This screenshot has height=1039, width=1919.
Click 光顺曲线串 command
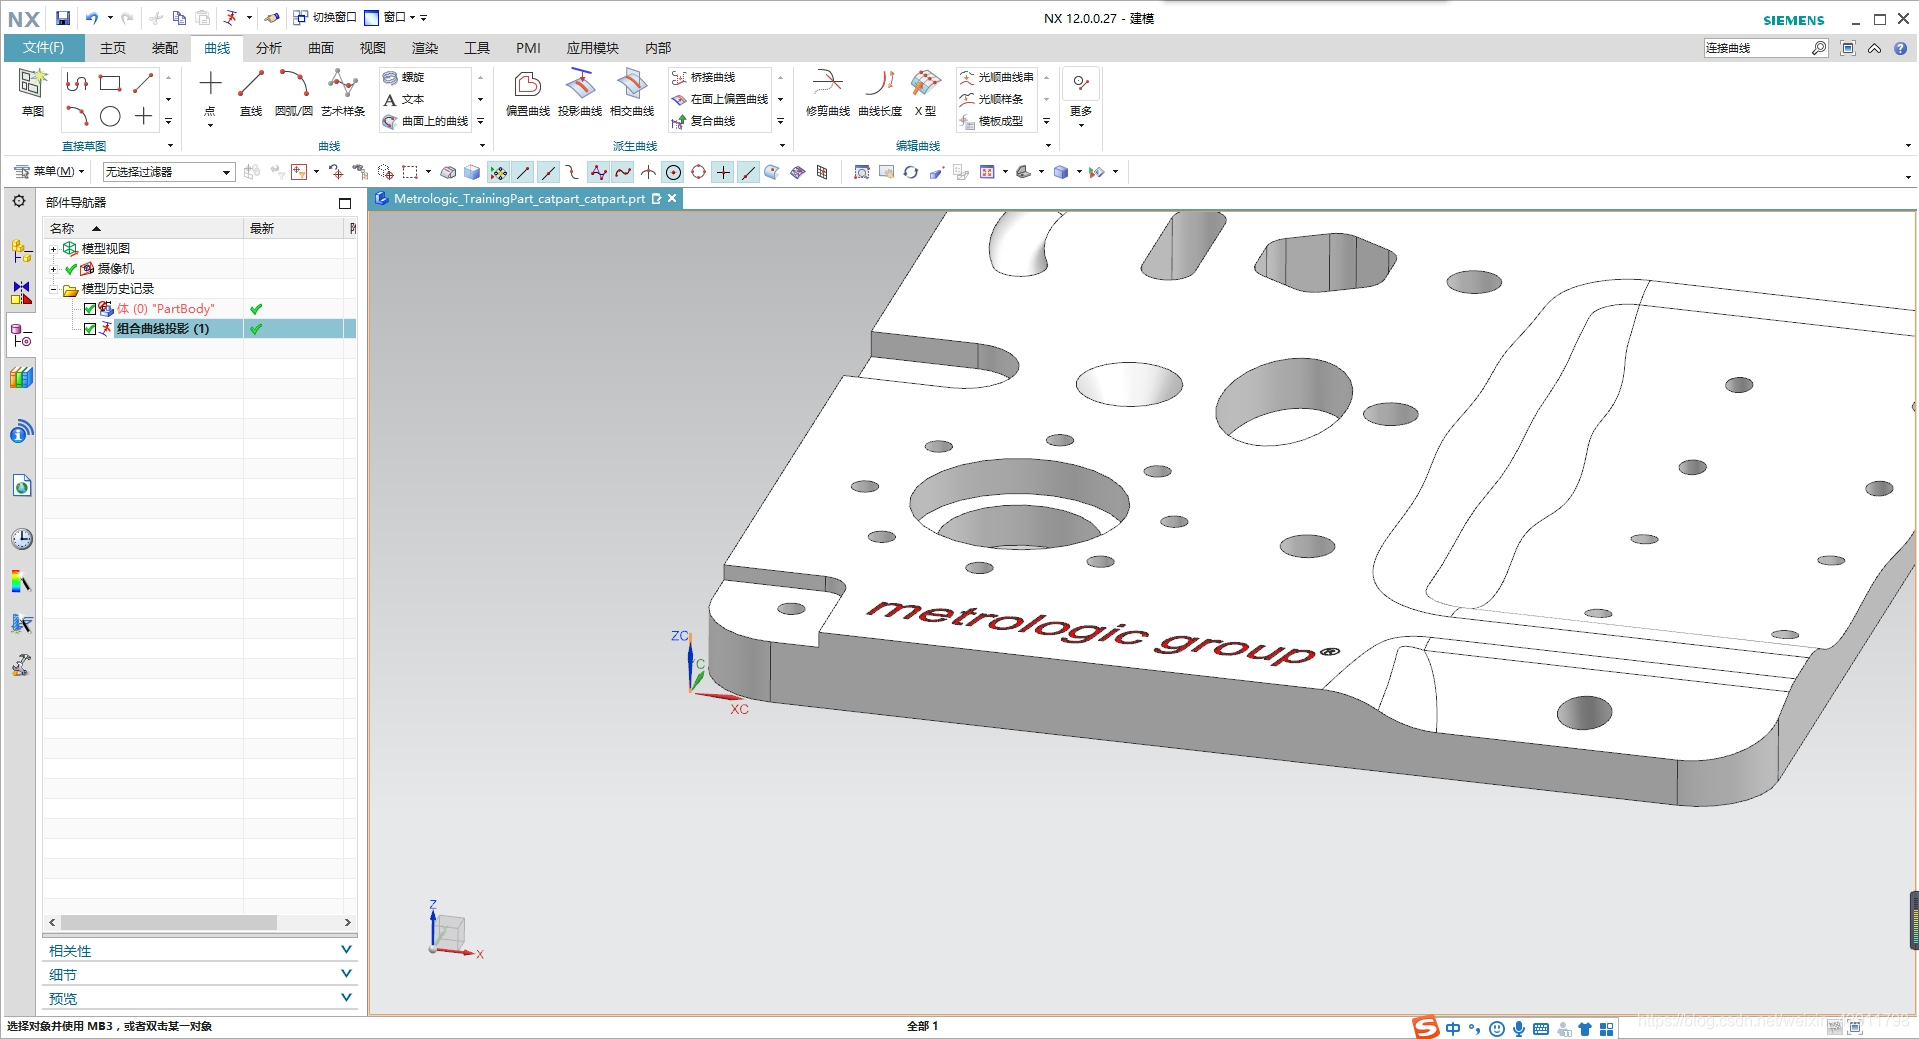click(x=997, y=77)
